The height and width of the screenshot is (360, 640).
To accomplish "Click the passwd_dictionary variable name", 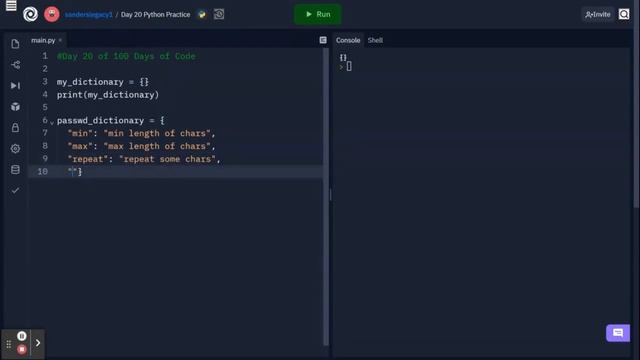I will [100, 120].
